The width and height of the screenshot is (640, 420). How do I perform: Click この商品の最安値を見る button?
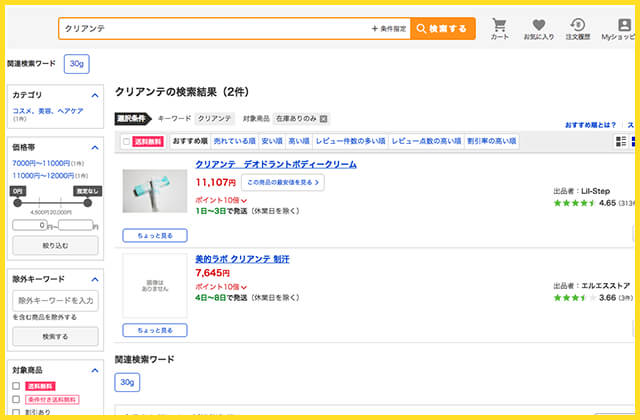(x=283, y=182)
